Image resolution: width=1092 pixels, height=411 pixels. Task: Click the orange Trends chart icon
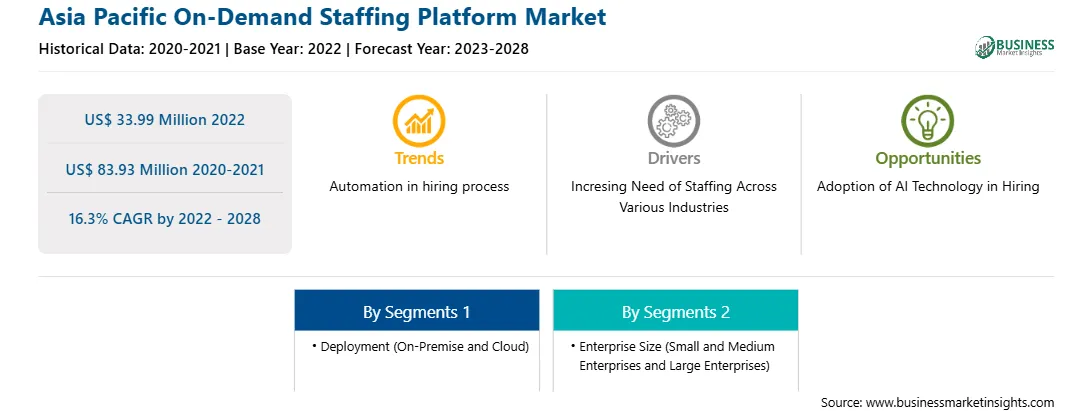419,121
